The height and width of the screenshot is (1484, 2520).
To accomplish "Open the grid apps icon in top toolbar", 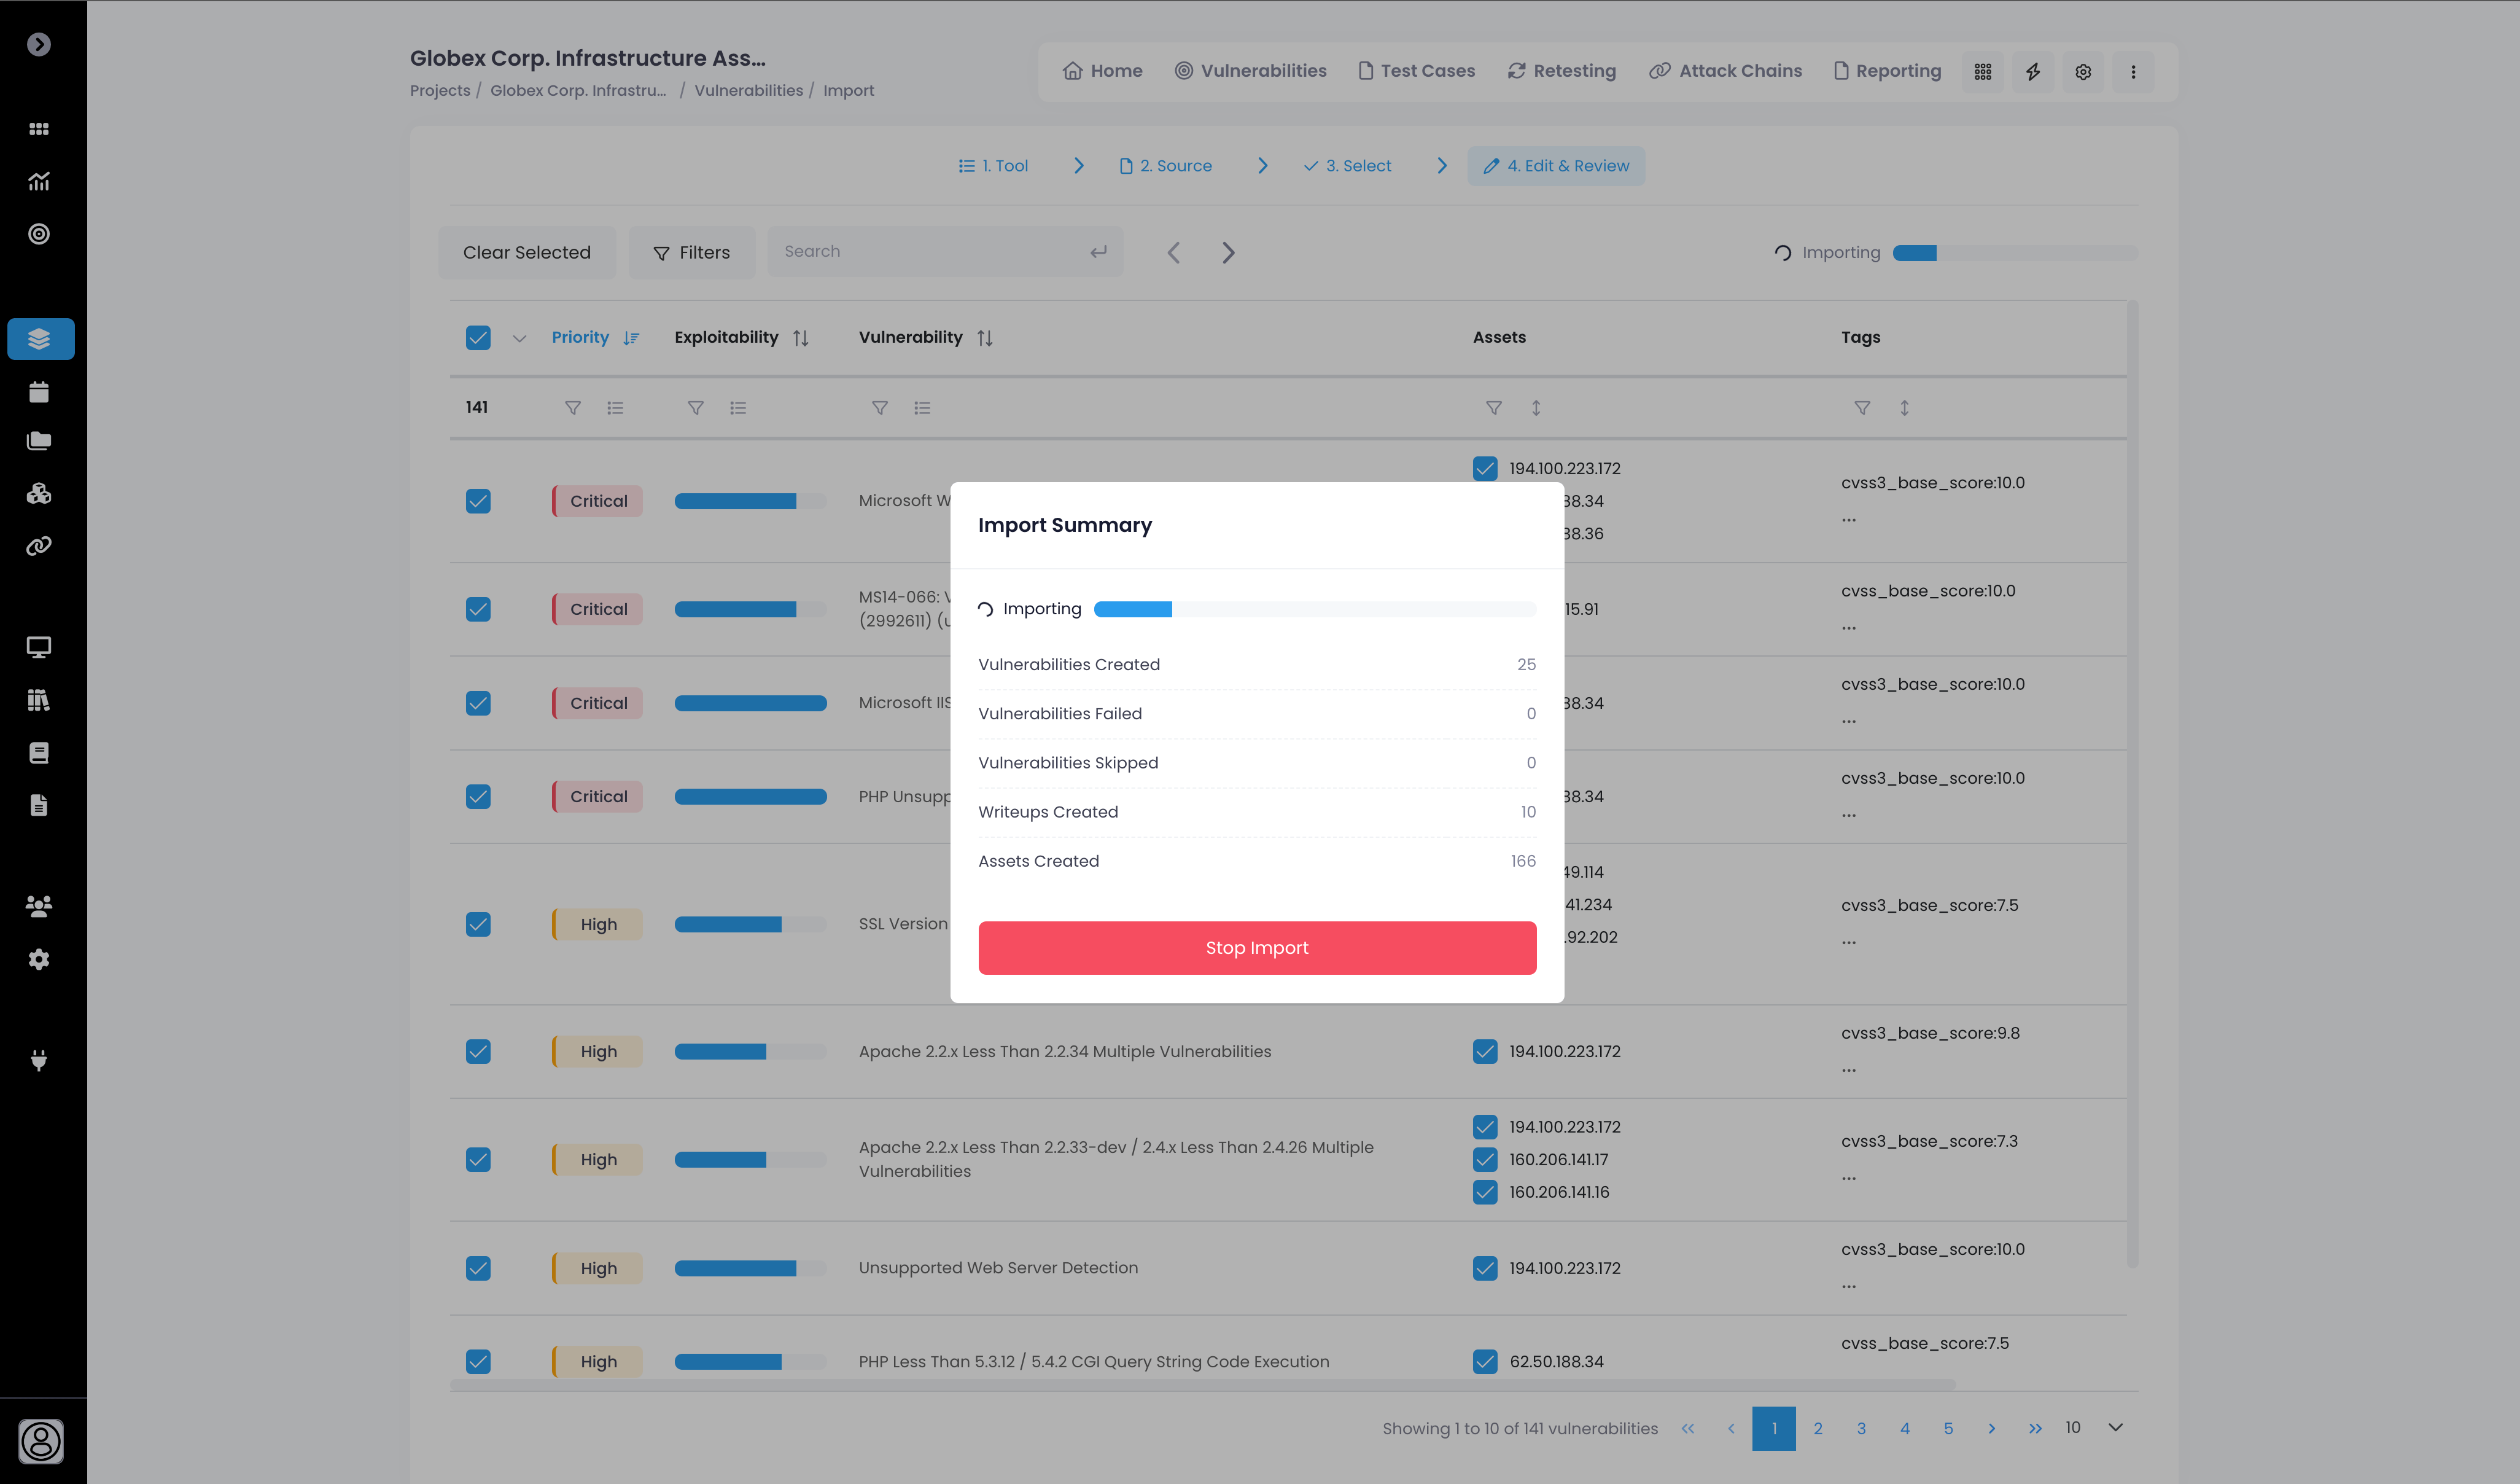I will point(1982,71).
